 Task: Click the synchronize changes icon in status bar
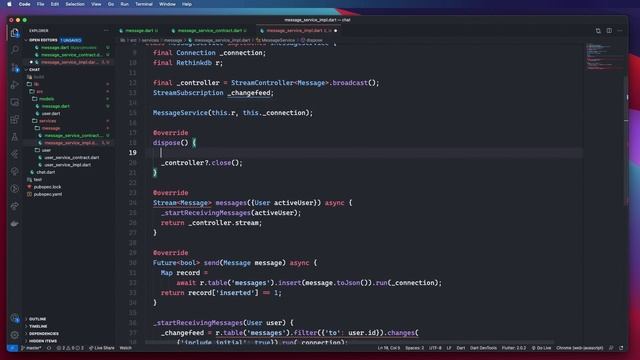coord(49,348)
